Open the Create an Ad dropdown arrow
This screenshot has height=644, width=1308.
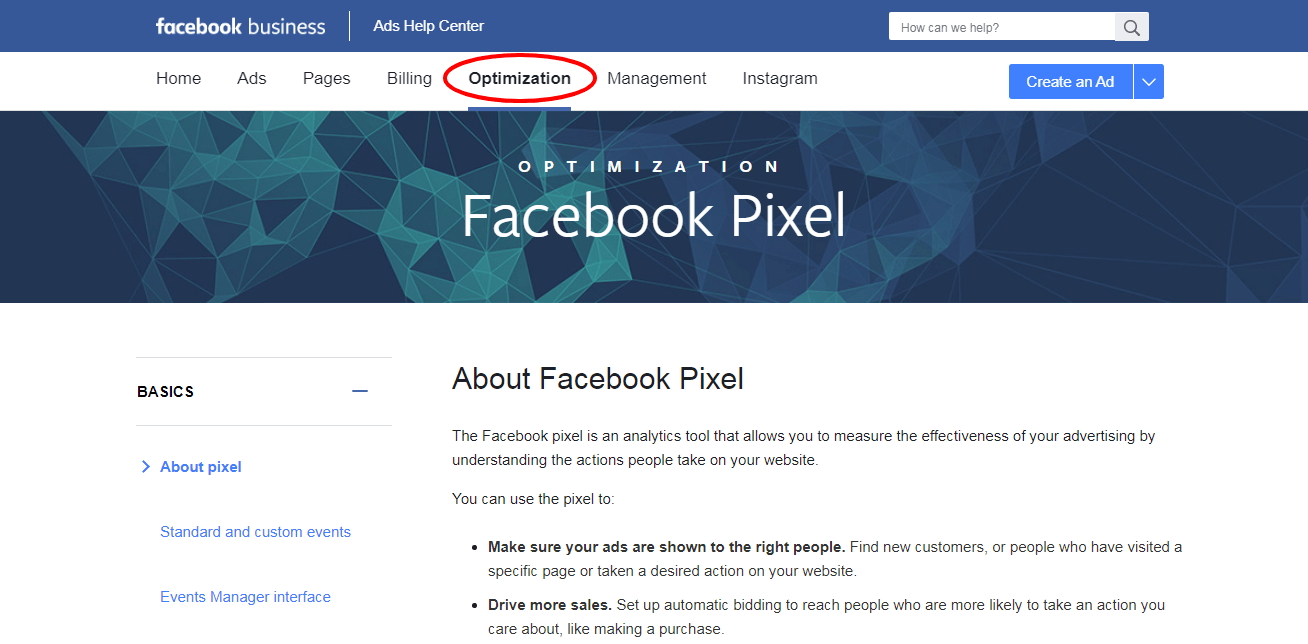[1149, 82]
